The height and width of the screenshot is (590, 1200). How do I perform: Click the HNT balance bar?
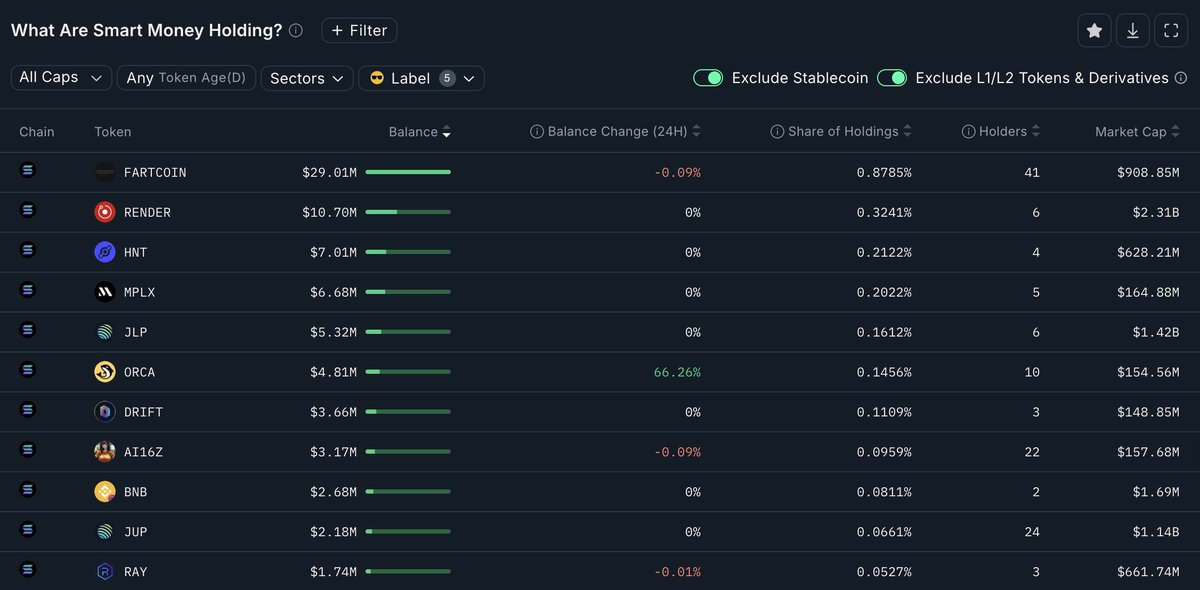(408, 252)
